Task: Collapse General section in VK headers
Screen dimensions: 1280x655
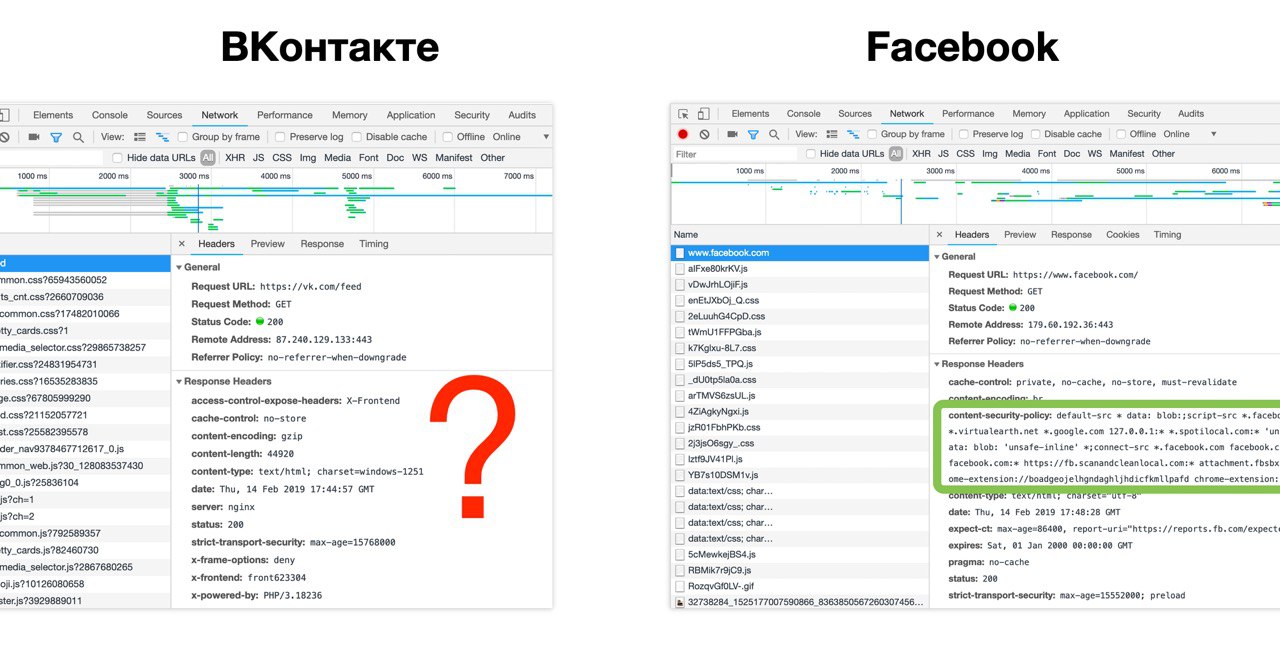Action: (x=179, y=267)
